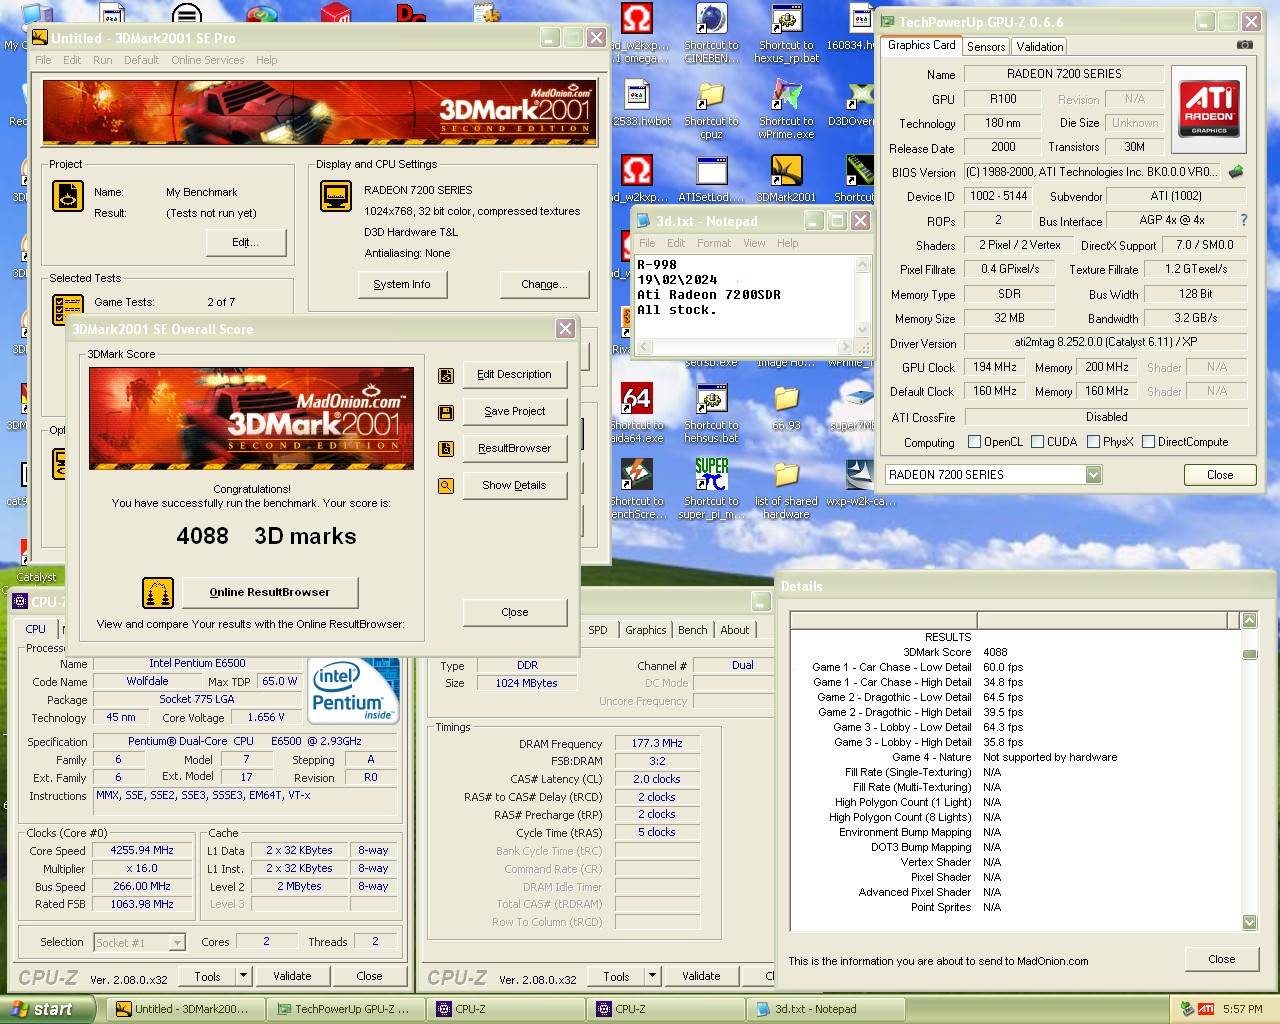Viewport: 1280px width, 1024px height.
Task: Click Change display settings button
Action: click(x=545, y=285)
